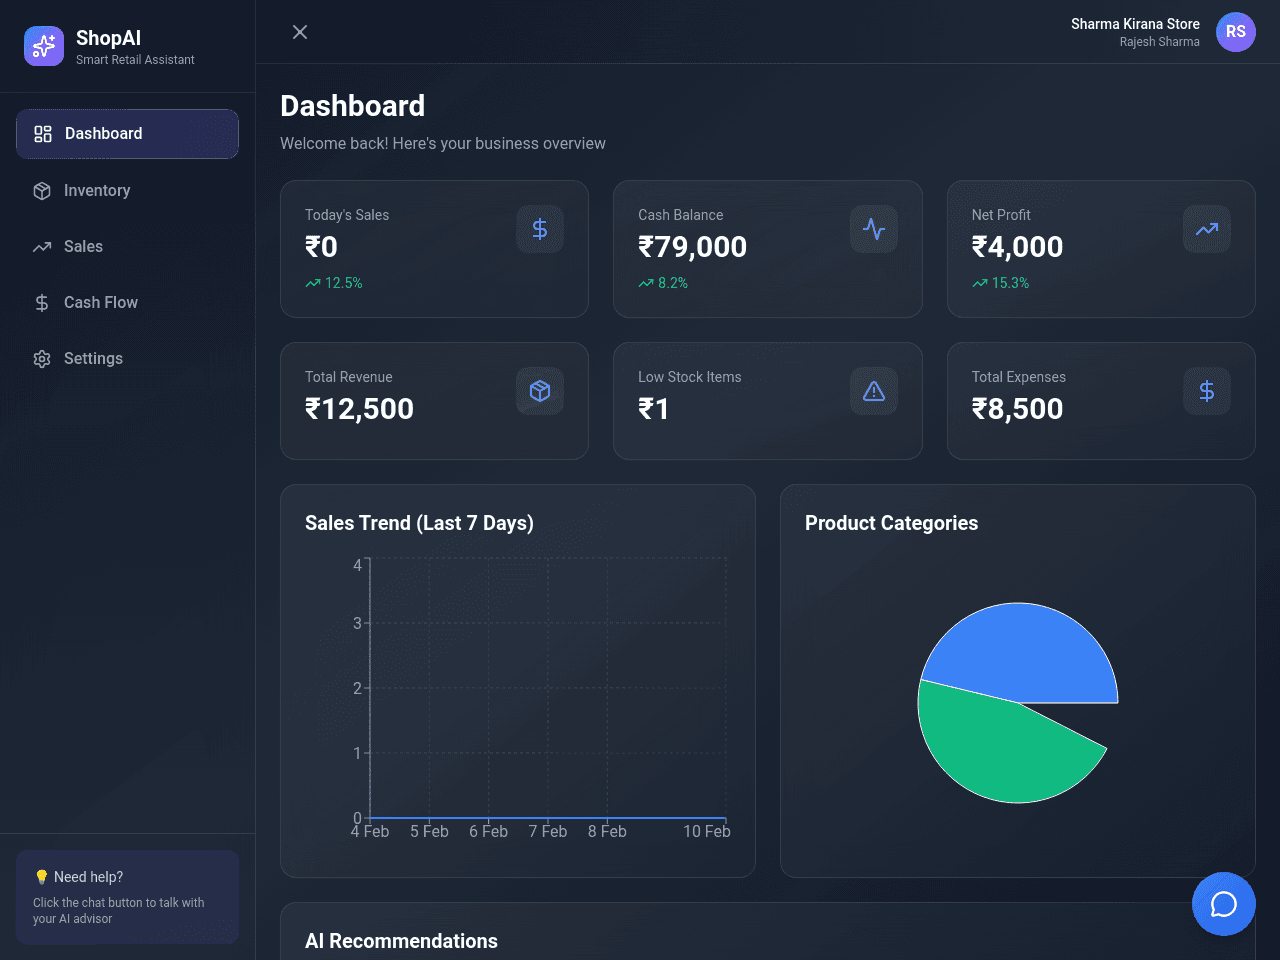Image resolution: width=1280 pixels, height=960 pixels.
Task: Close the sidebar with the X icon
Action: (x=300, y=32)
